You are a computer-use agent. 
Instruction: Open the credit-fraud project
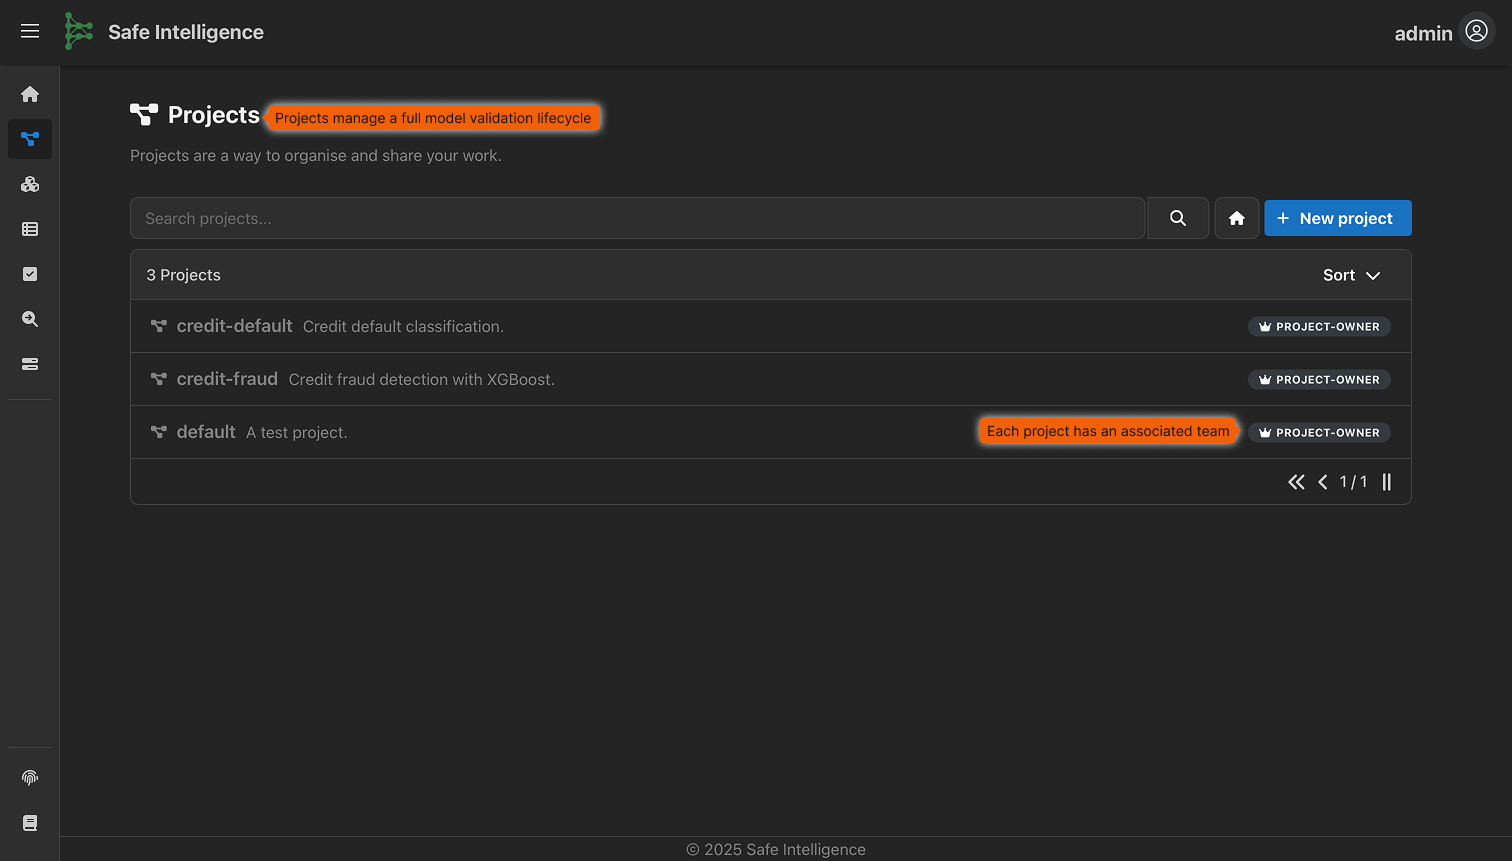[x=227, y=379]
